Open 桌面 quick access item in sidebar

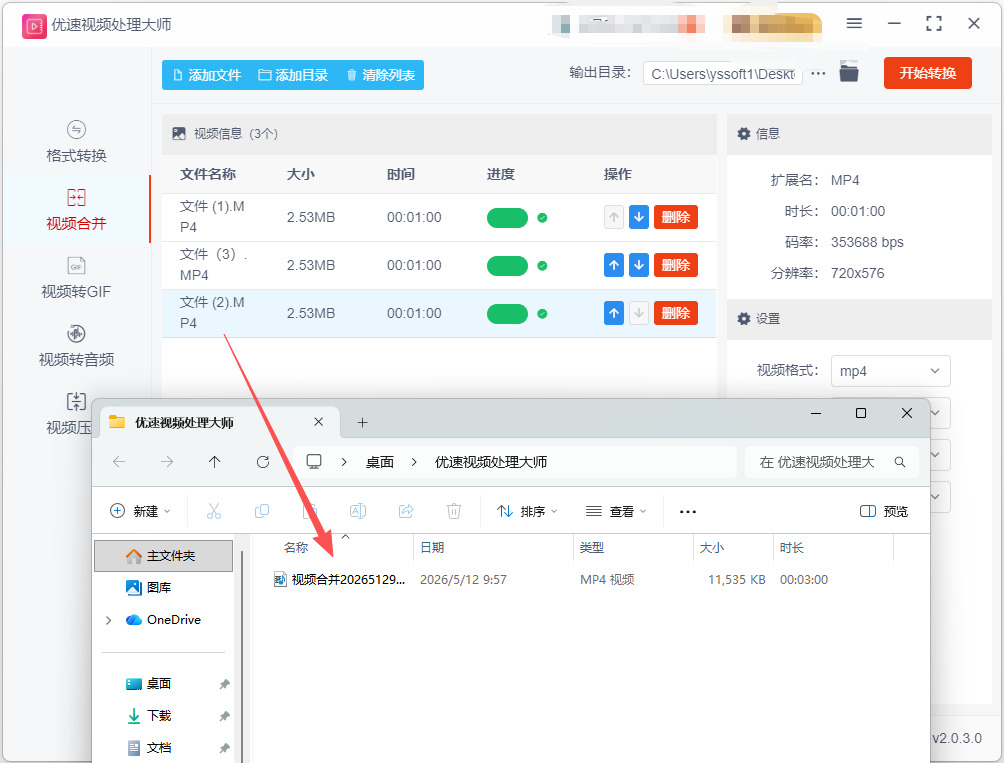pos(149,684)
